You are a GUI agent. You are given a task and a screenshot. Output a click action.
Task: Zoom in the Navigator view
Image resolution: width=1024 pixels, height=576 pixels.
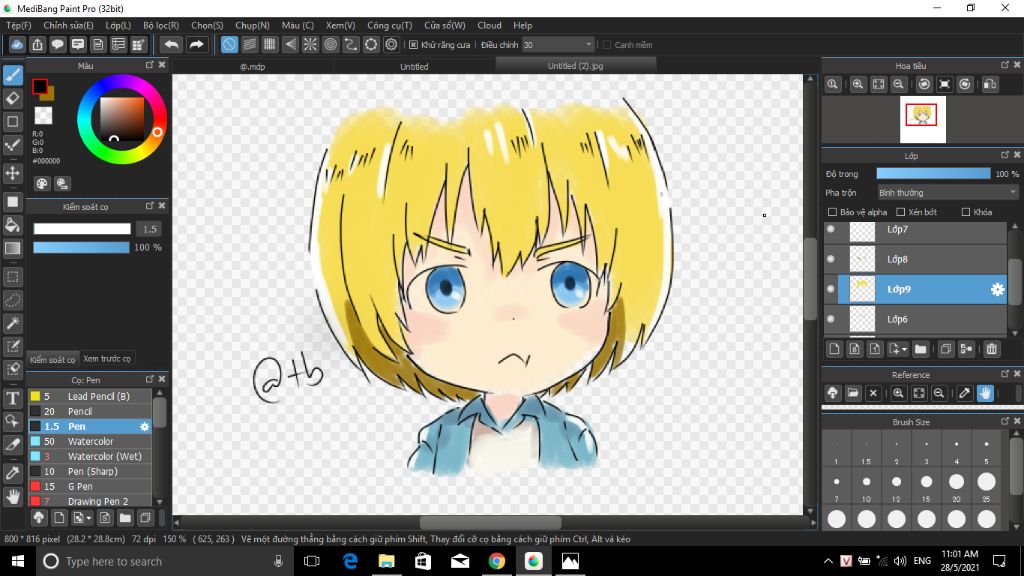pyautogui.click(x=857, y=84)
